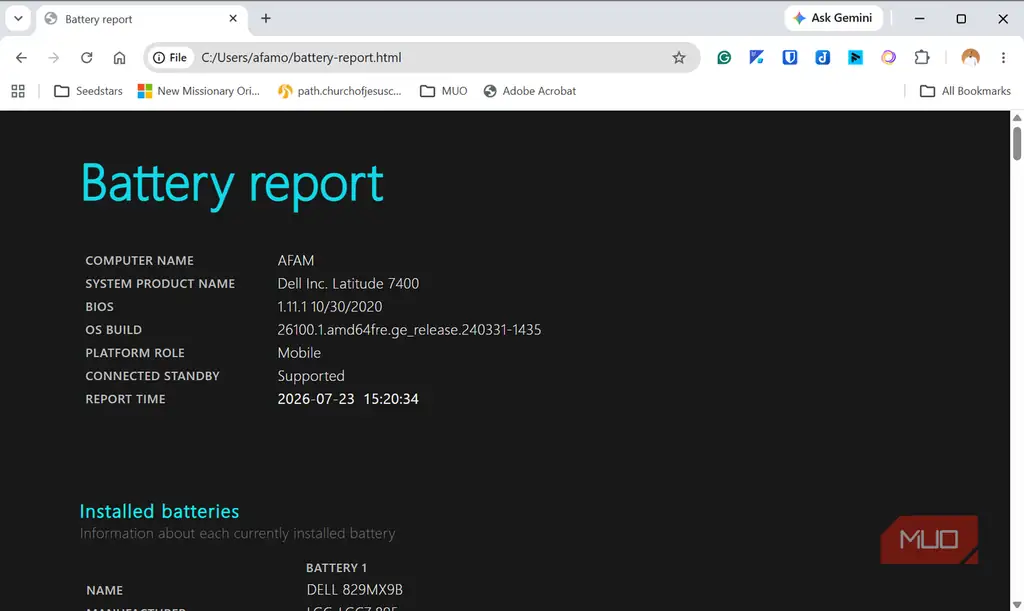Open the user profile avatar

pos(970,57)
